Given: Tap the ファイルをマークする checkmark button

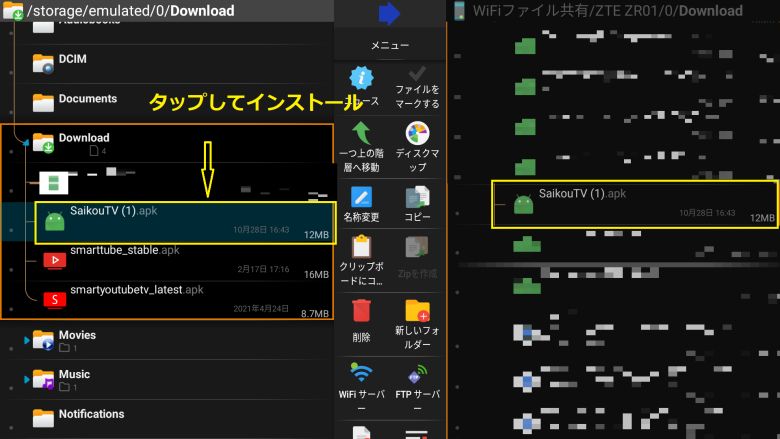Looking at the screenshot, I should (417, 88).
